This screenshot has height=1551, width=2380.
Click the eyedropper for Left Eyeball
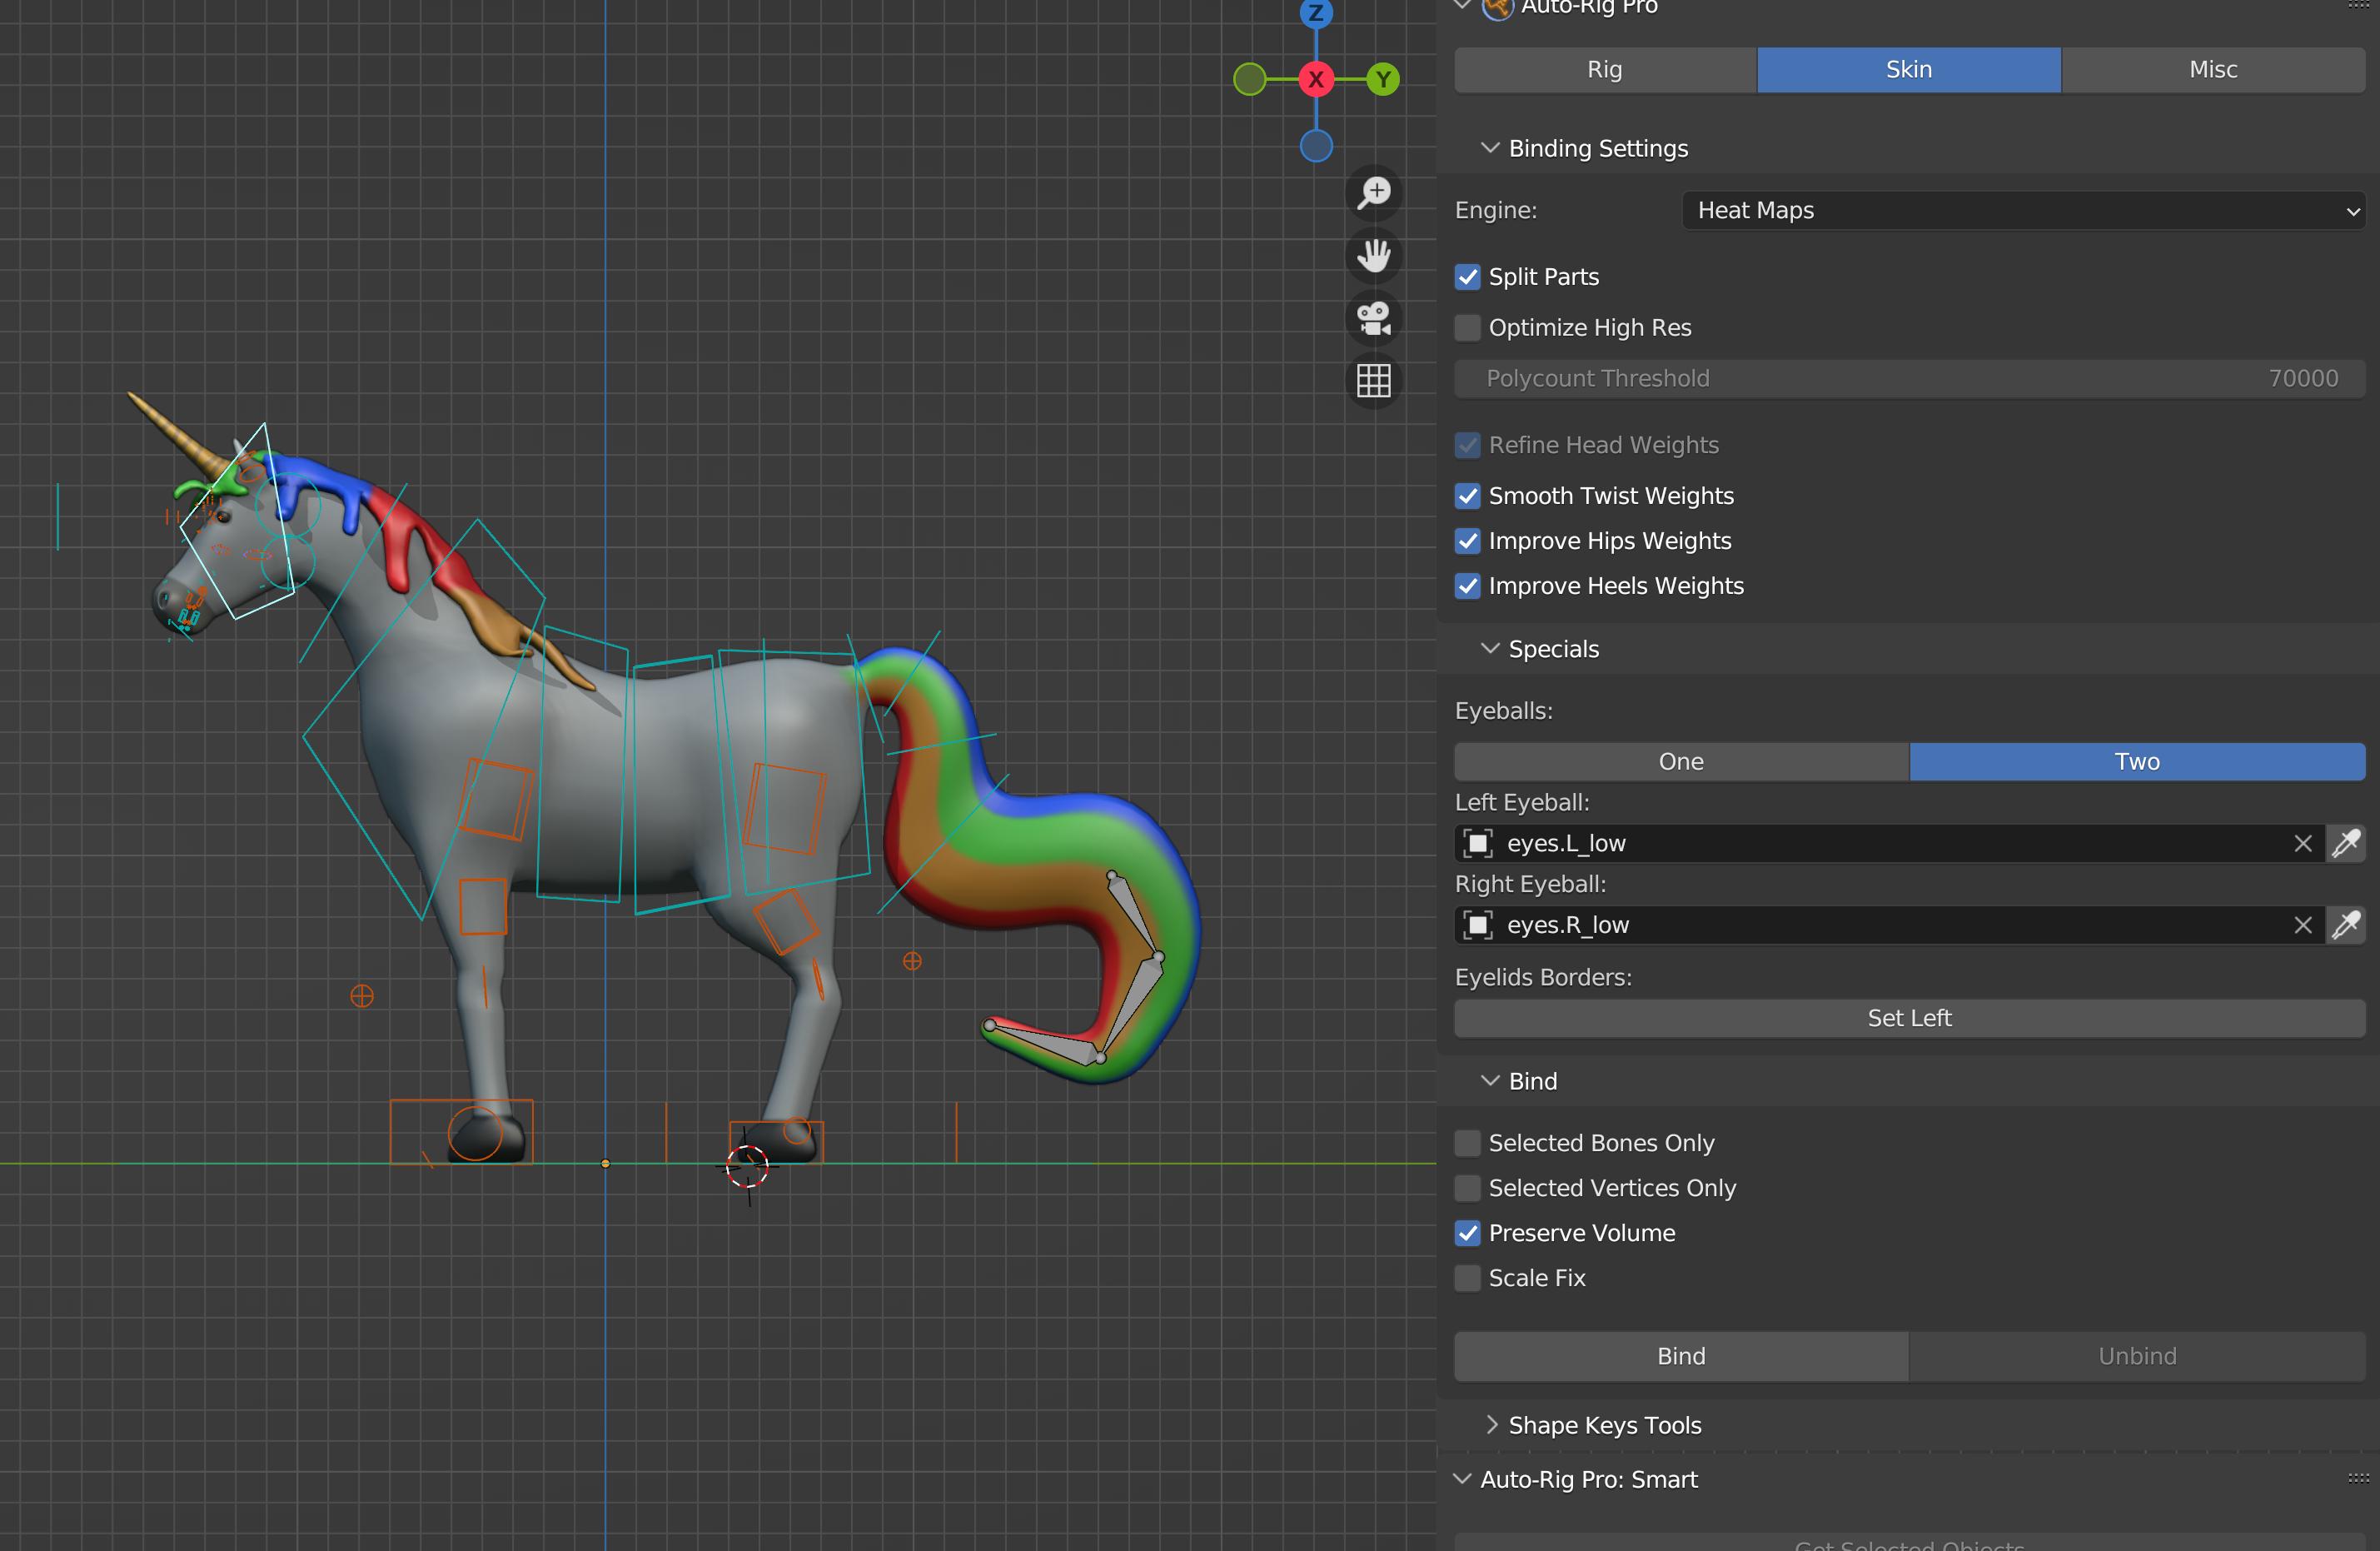(x=2346, y=843)
